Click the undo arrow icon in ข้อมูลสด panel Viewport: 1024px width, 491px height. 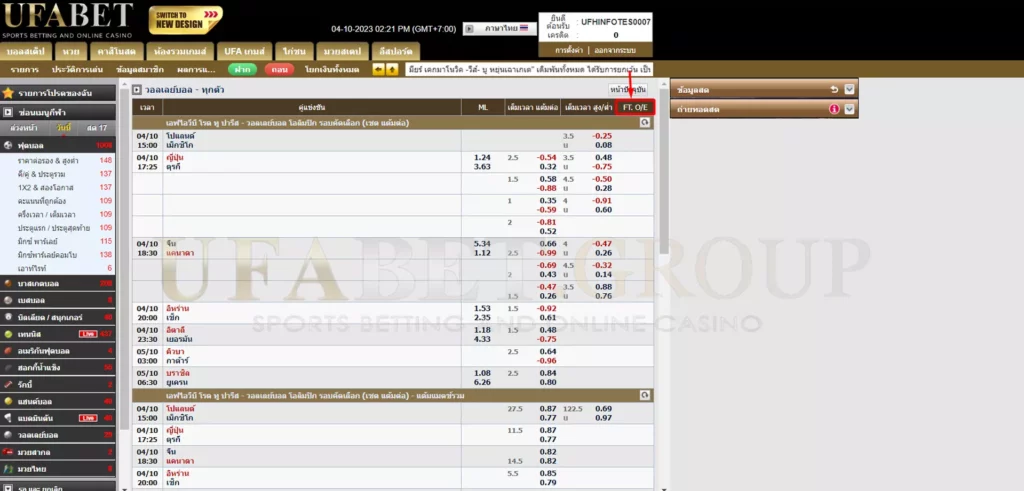coord(835,89)
